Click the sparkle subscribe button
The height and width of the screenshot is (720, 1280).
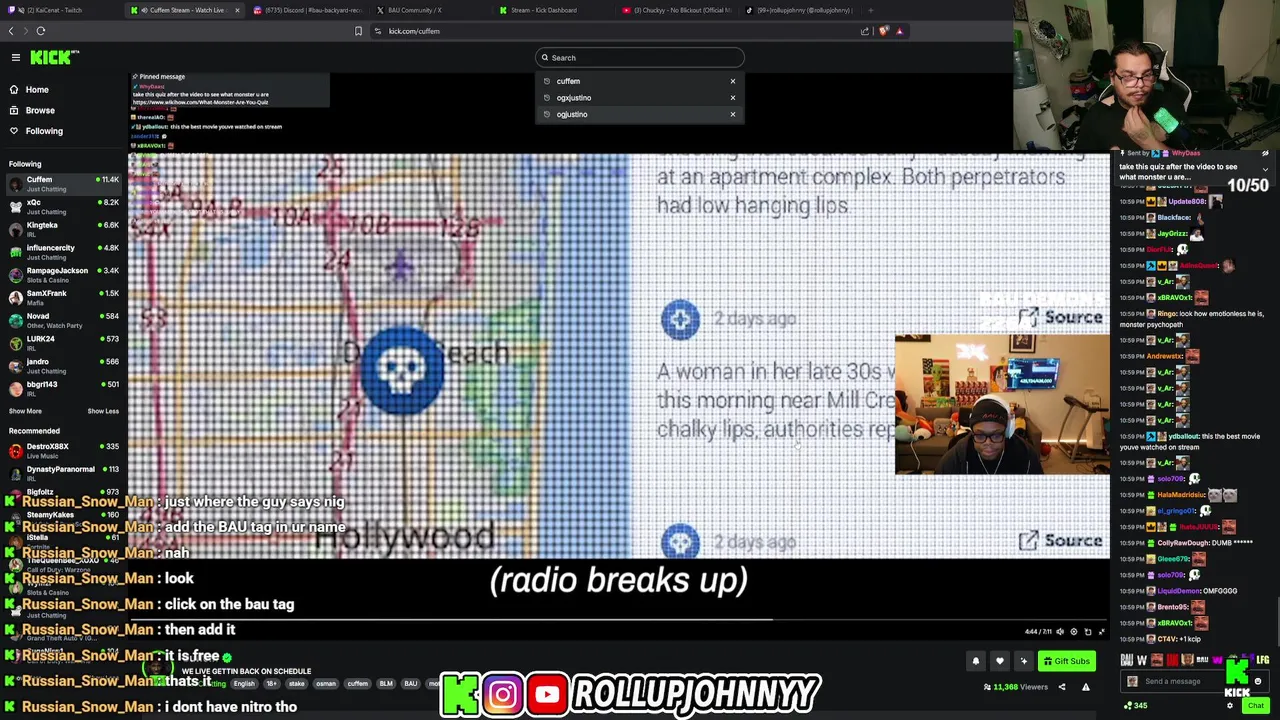point(1023,661)
